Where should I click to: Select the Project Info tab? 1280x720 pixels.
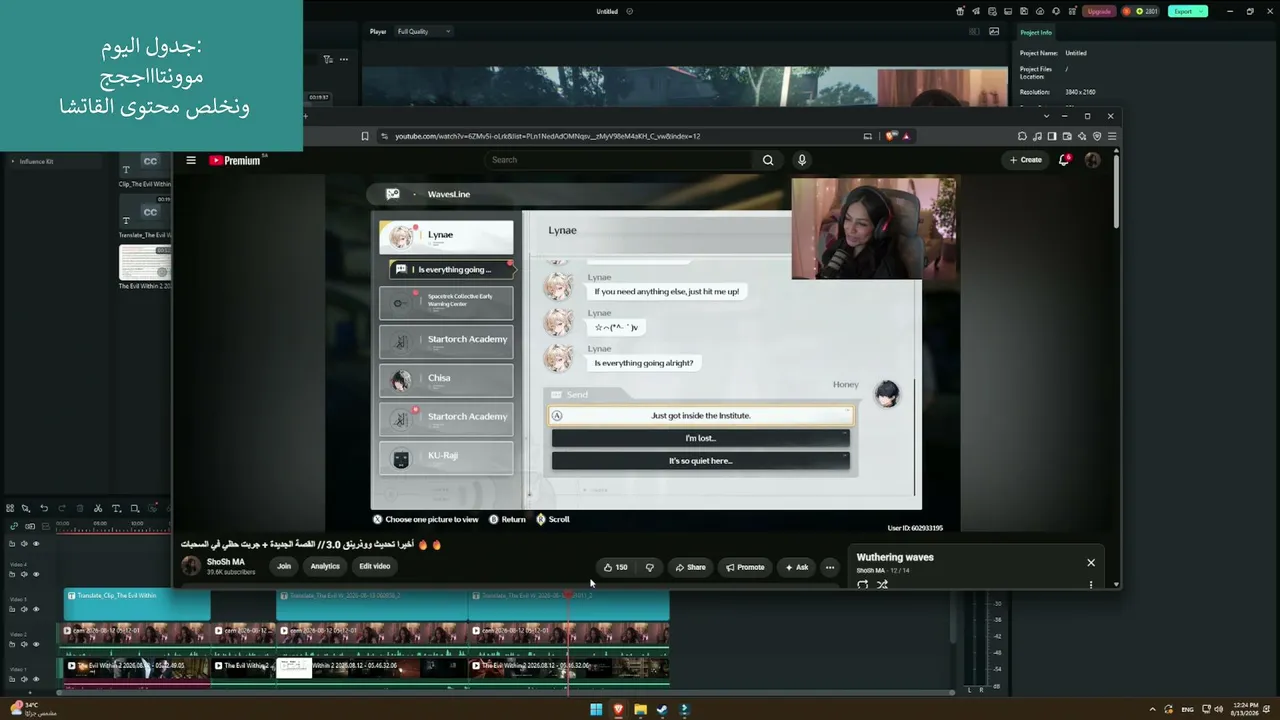(x=1036, y=32)
